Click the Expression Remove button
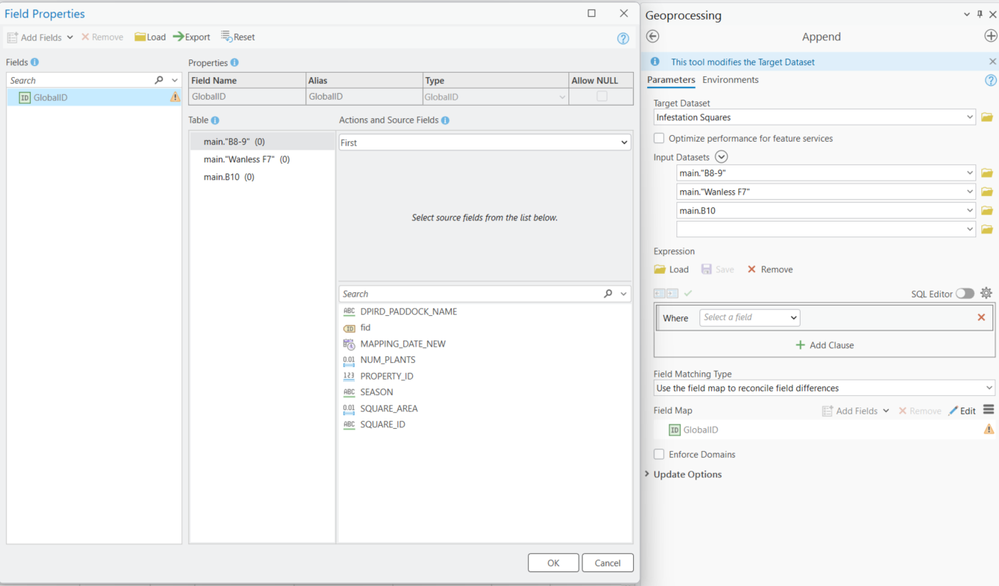 click(x=770, y=269)
